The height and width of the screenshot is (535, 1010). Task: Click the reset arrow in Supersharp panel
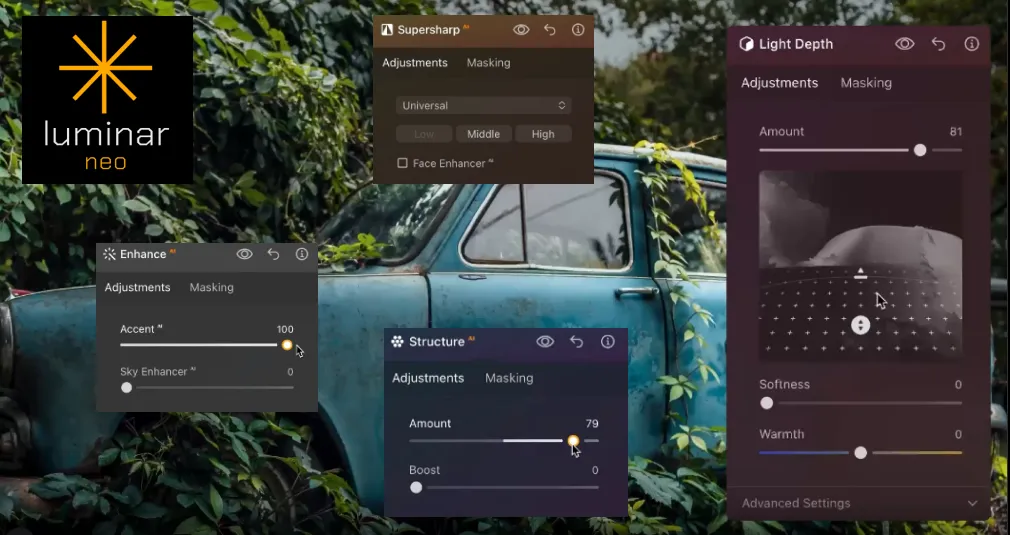click(x=549, y=30)
